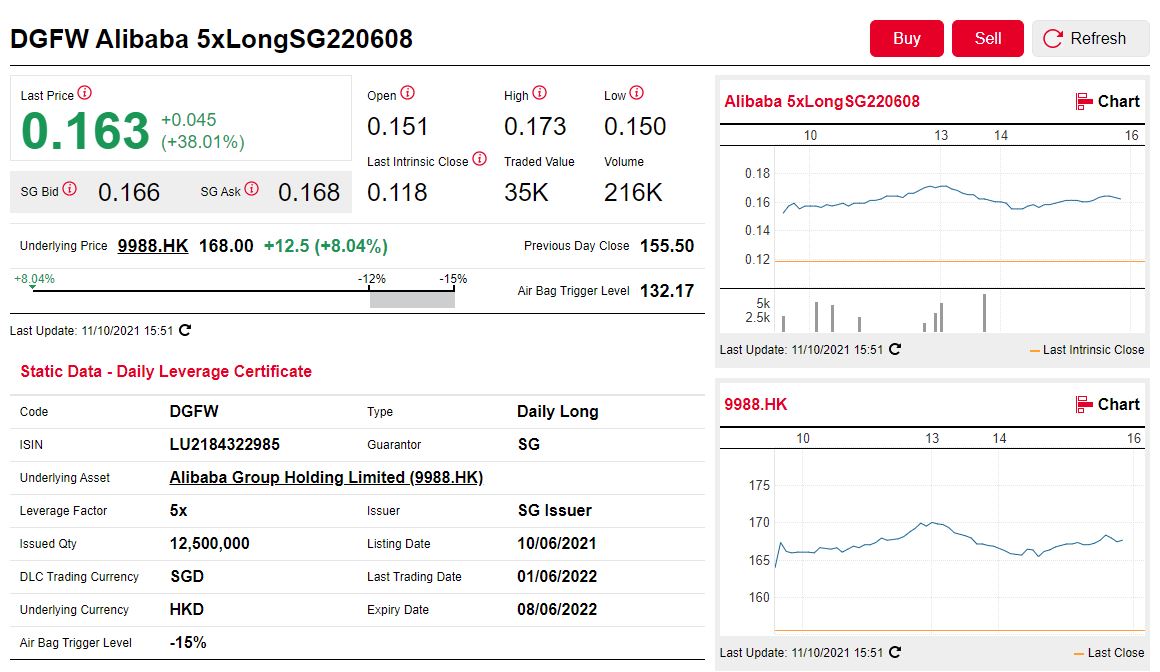Click Issuer value SG Issuer
The image size is (1160, 672).
[x=555, y=511]
